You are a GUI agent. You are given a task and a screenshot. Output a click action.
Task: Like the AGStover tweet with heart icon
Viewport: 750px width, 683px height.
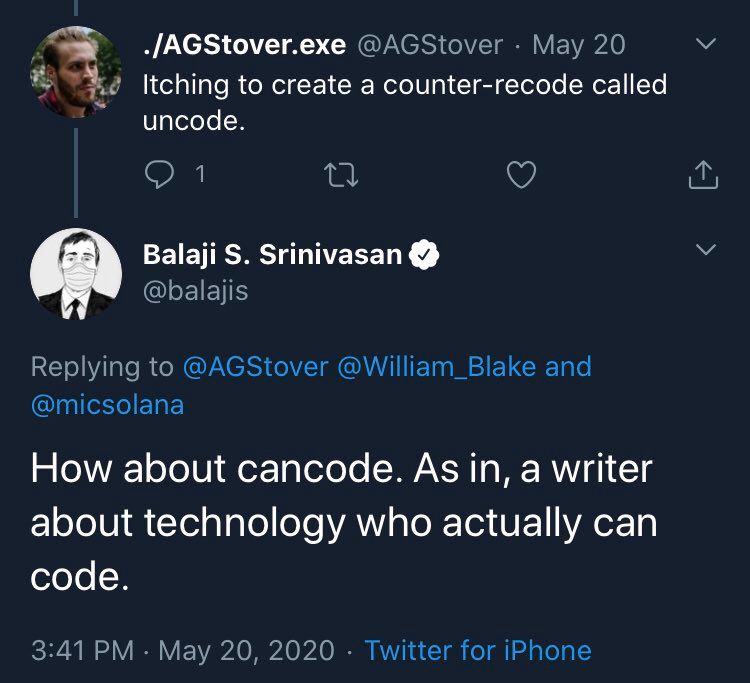tap(521, 175)
